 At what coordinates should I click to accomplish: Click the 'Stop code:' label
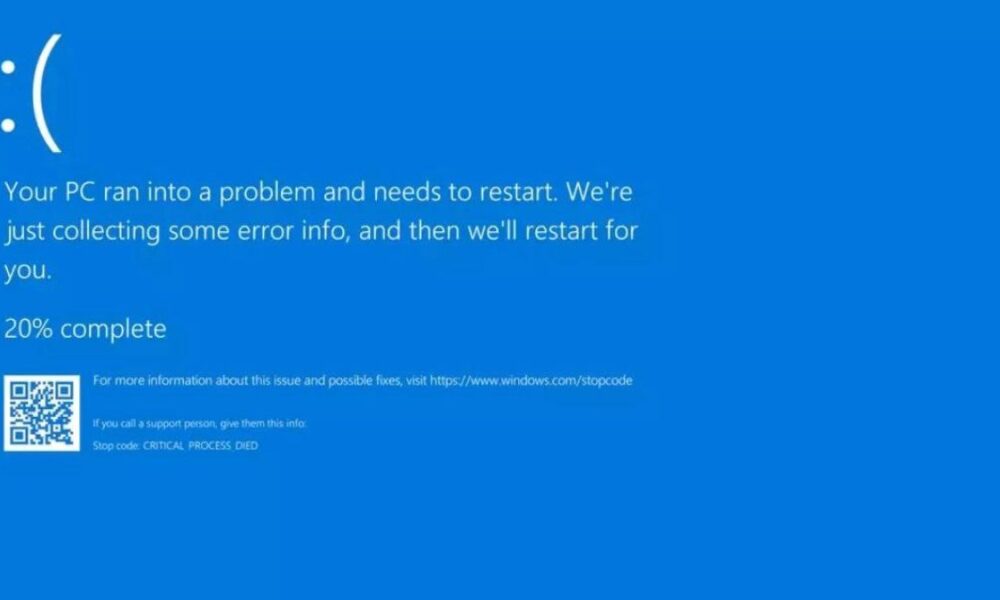(116, 446)
